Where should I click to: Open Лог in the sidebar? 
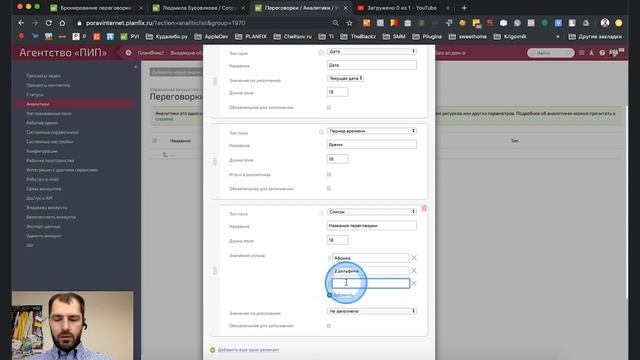30,245
